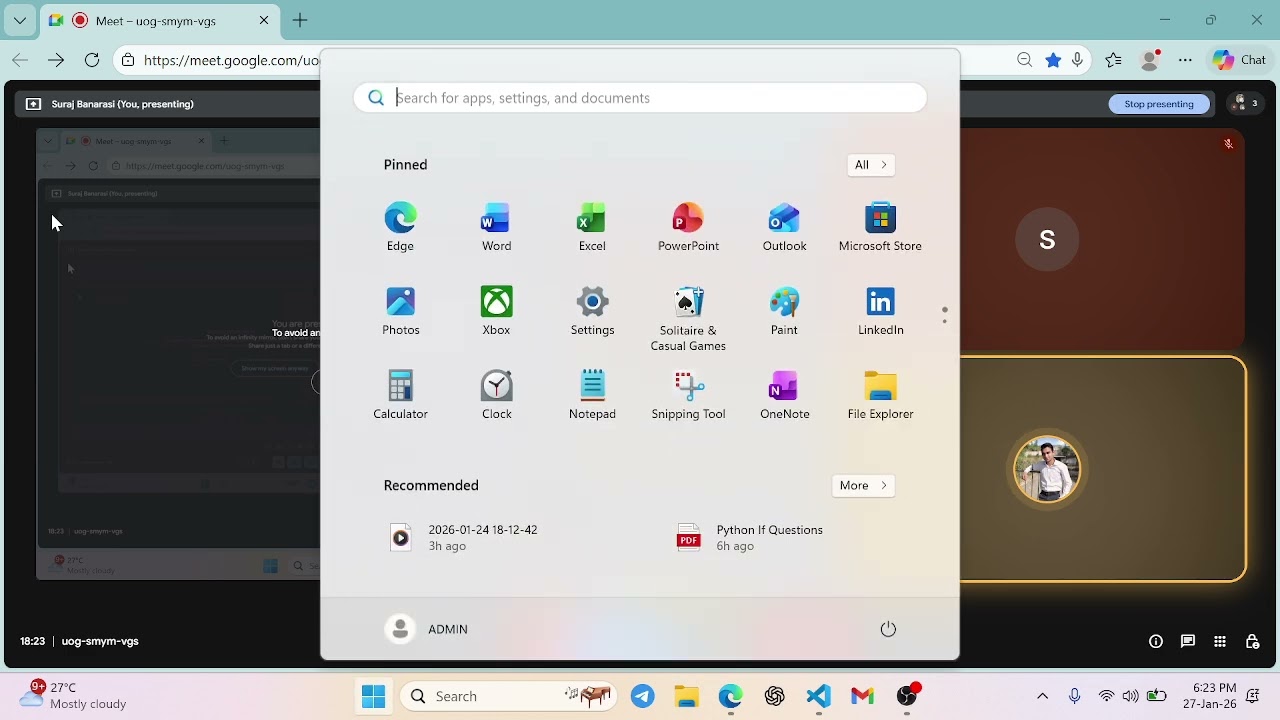
Task: Click the Windows Start button
Action: point(374,696)
